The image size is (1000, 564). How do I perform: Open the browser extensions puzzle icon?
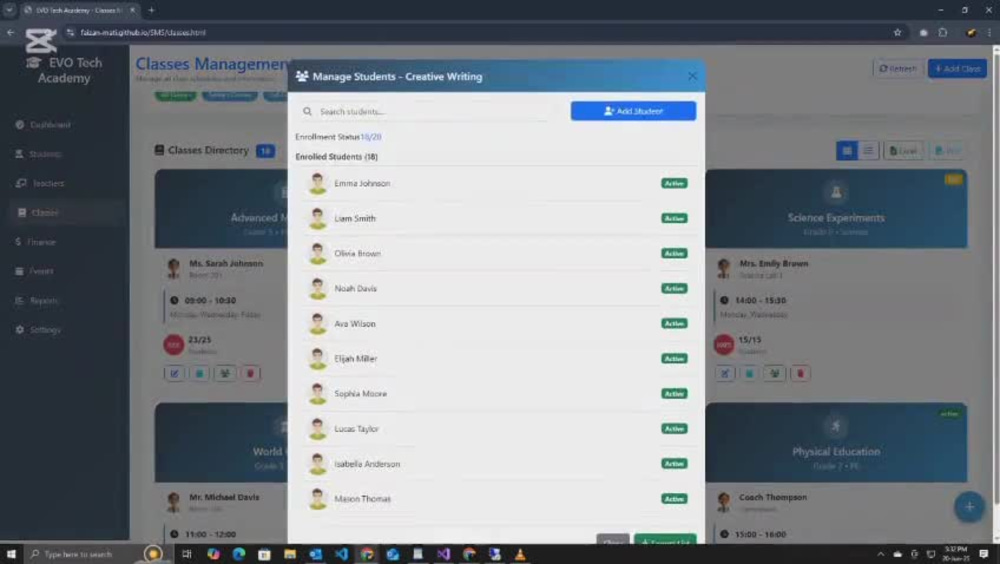pos(943,33)
